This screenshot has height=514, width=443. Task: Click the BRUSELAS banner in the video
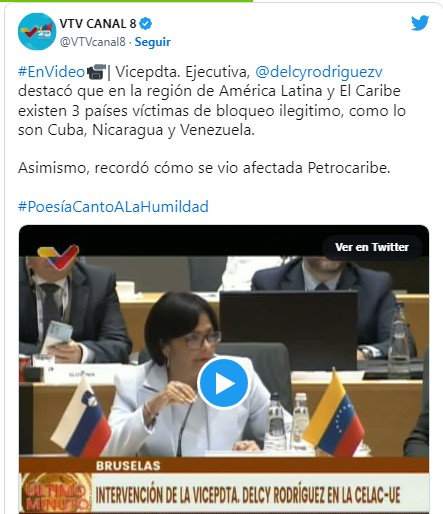(x=128, y=465)
